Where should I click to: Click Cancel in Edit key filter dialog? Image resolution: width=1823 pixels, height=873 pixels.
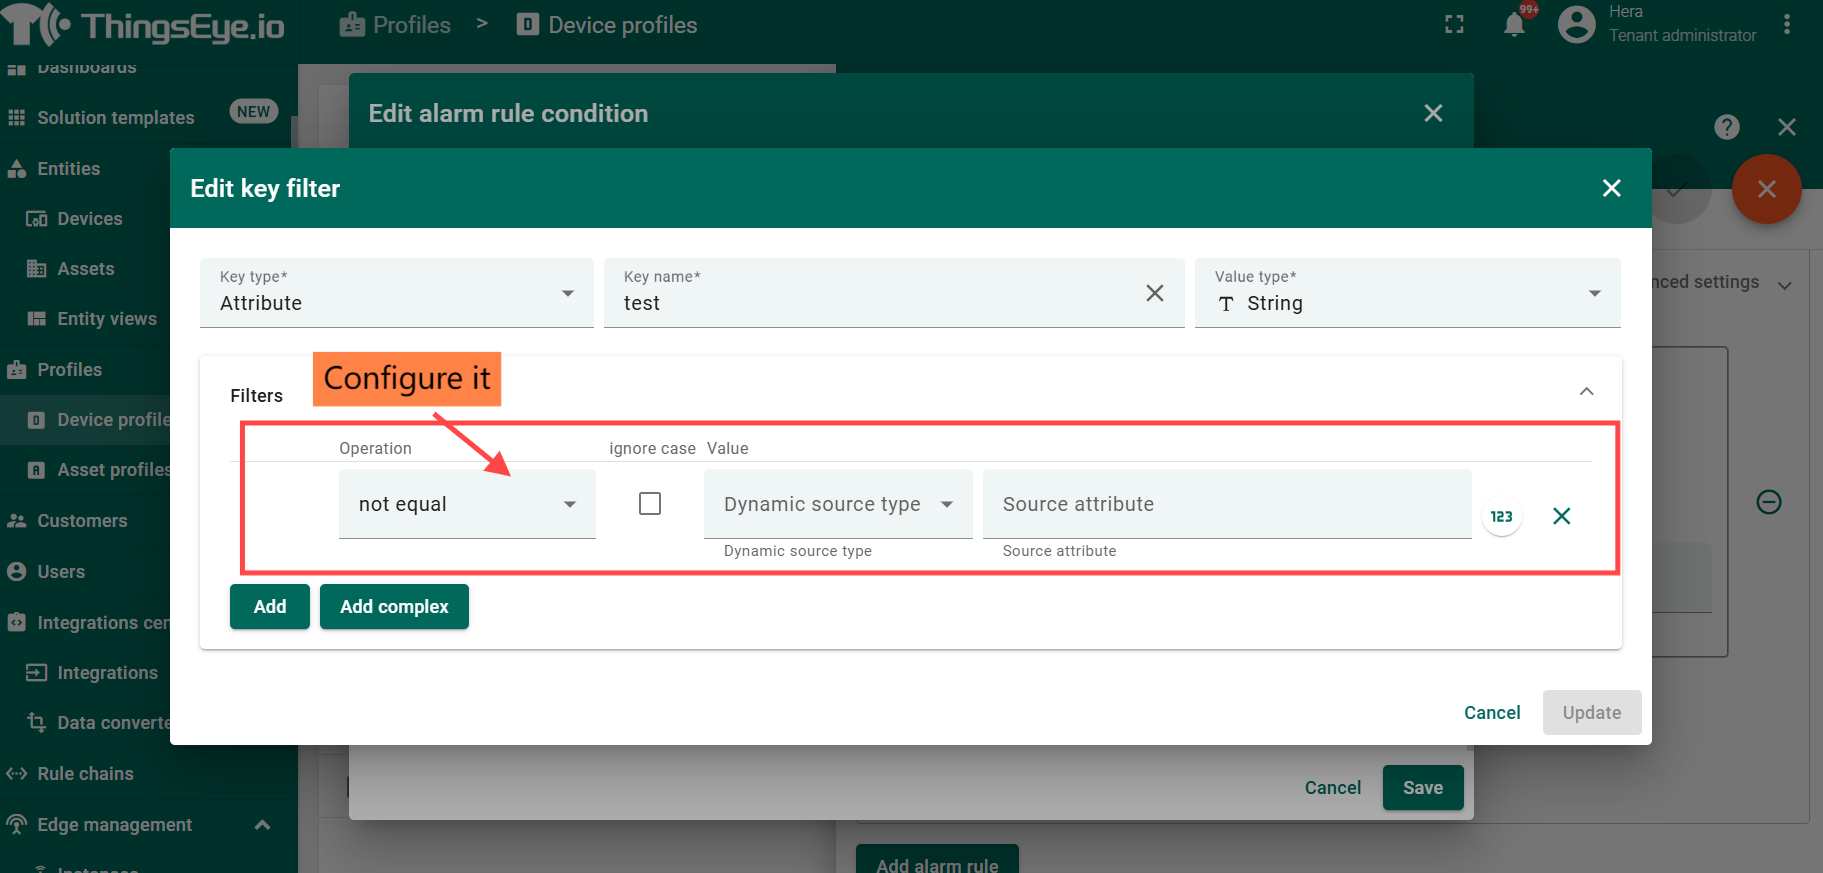pos(1491,713)
